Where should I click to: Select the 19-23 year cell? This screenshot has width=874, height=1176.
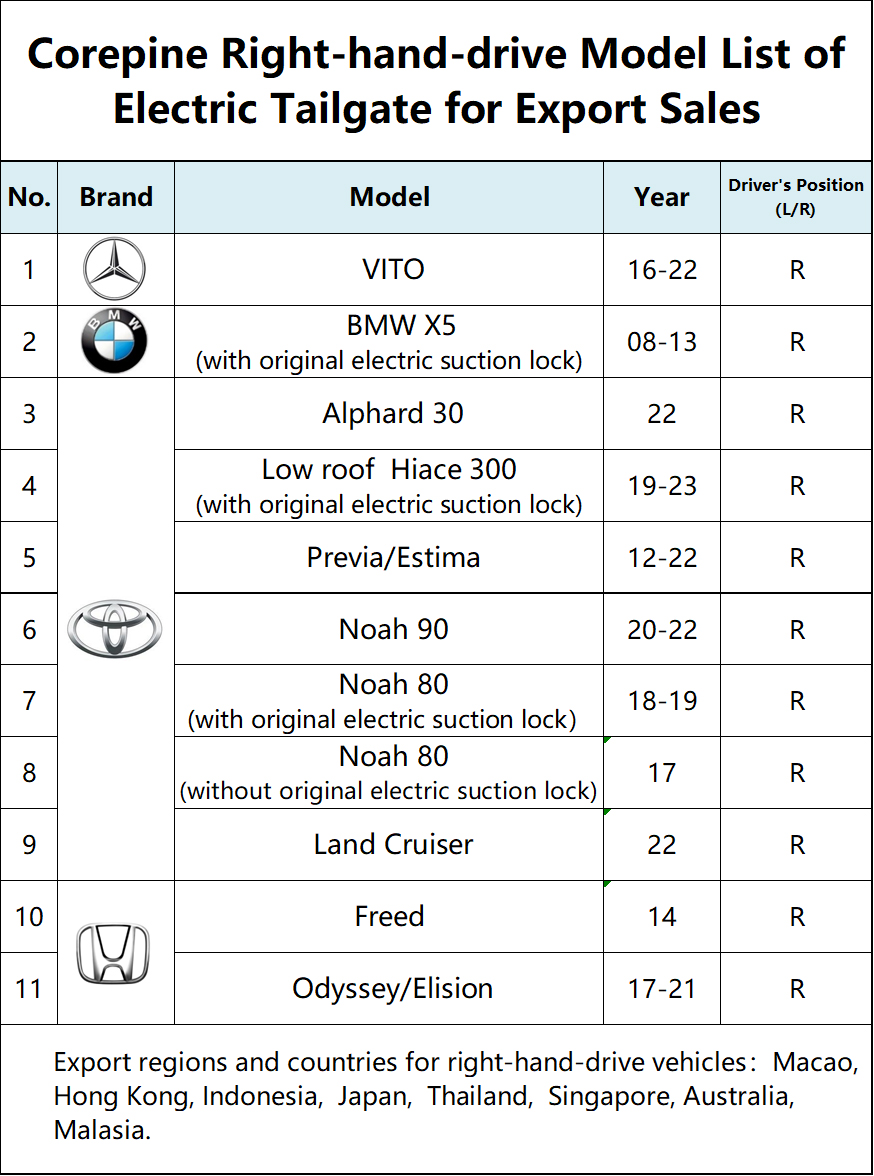(662, 486)
